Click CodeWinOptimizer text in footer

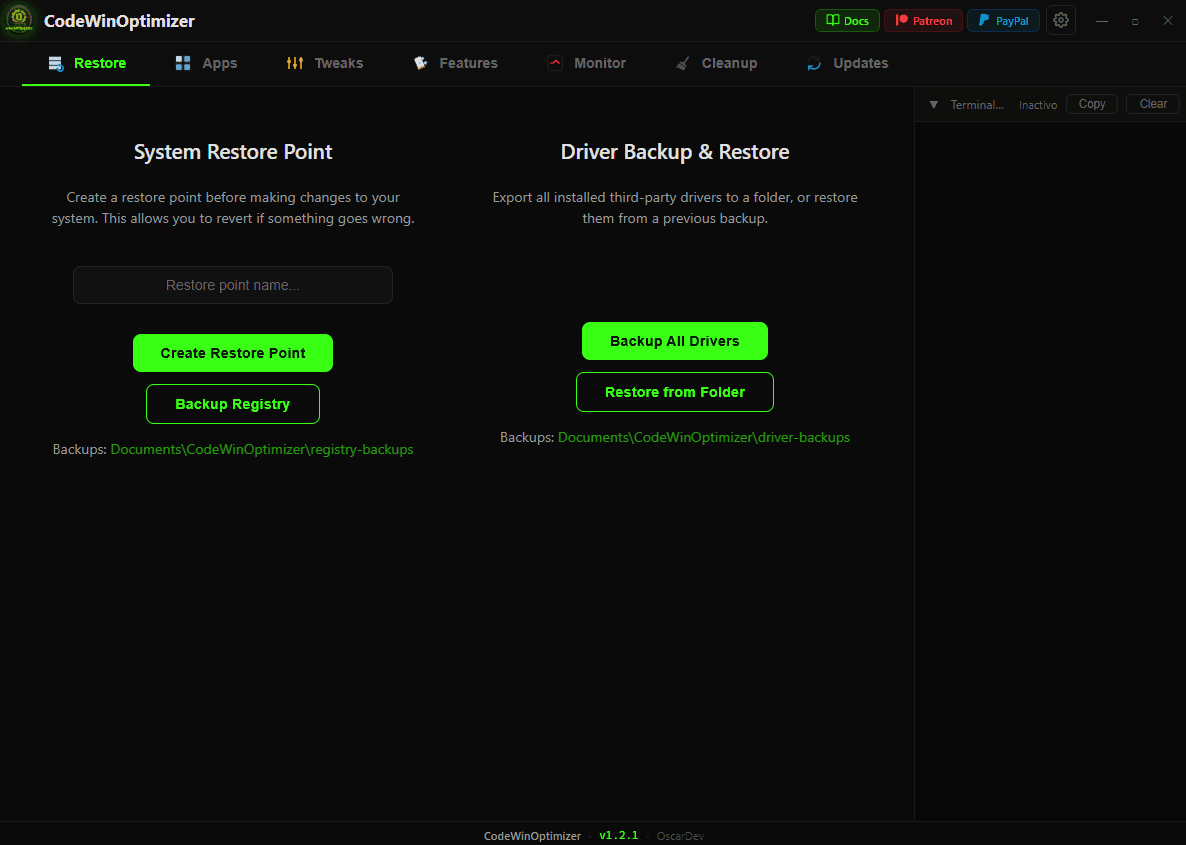click(532, 837)
